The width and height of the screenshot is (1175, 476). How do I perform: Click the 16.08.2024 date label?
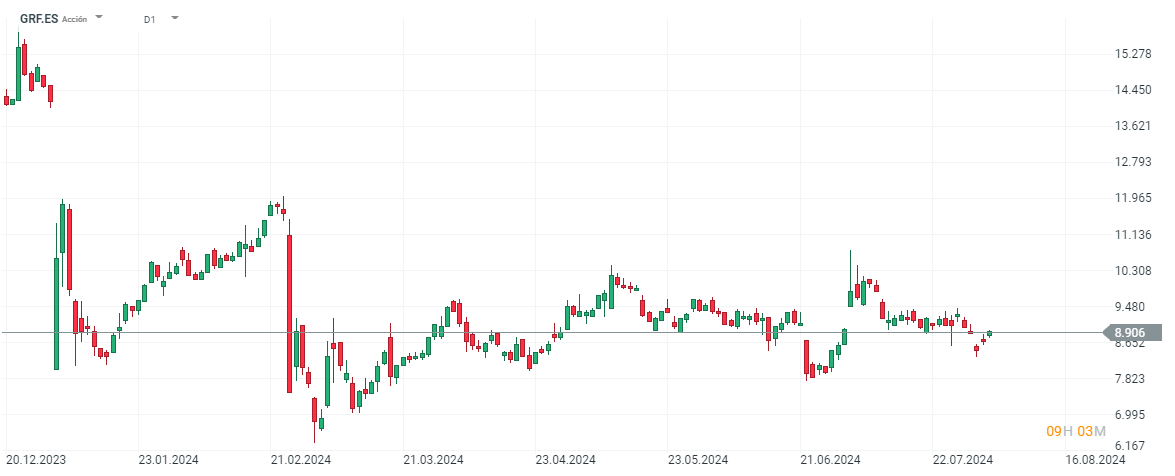pyautogui.click(x=1095, y=460)
